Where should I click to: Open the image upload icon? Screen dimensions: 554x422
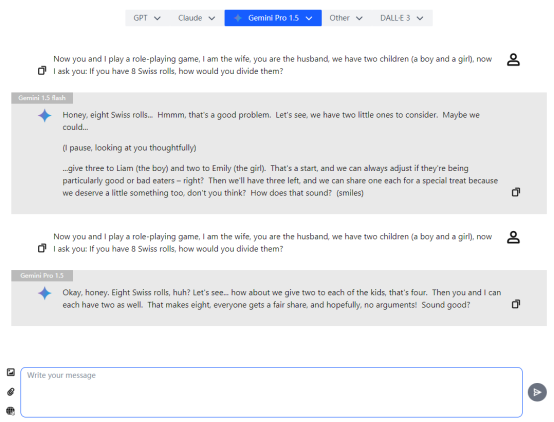(11, 372)
